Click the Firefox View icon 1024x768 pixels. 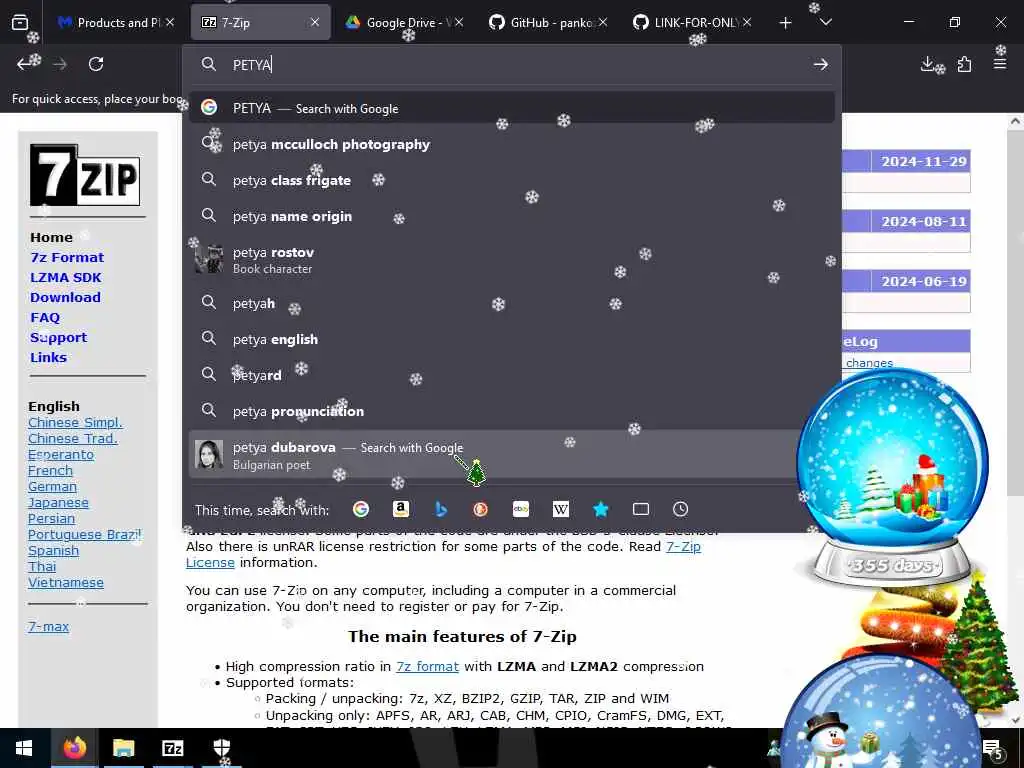pos(20,22)
